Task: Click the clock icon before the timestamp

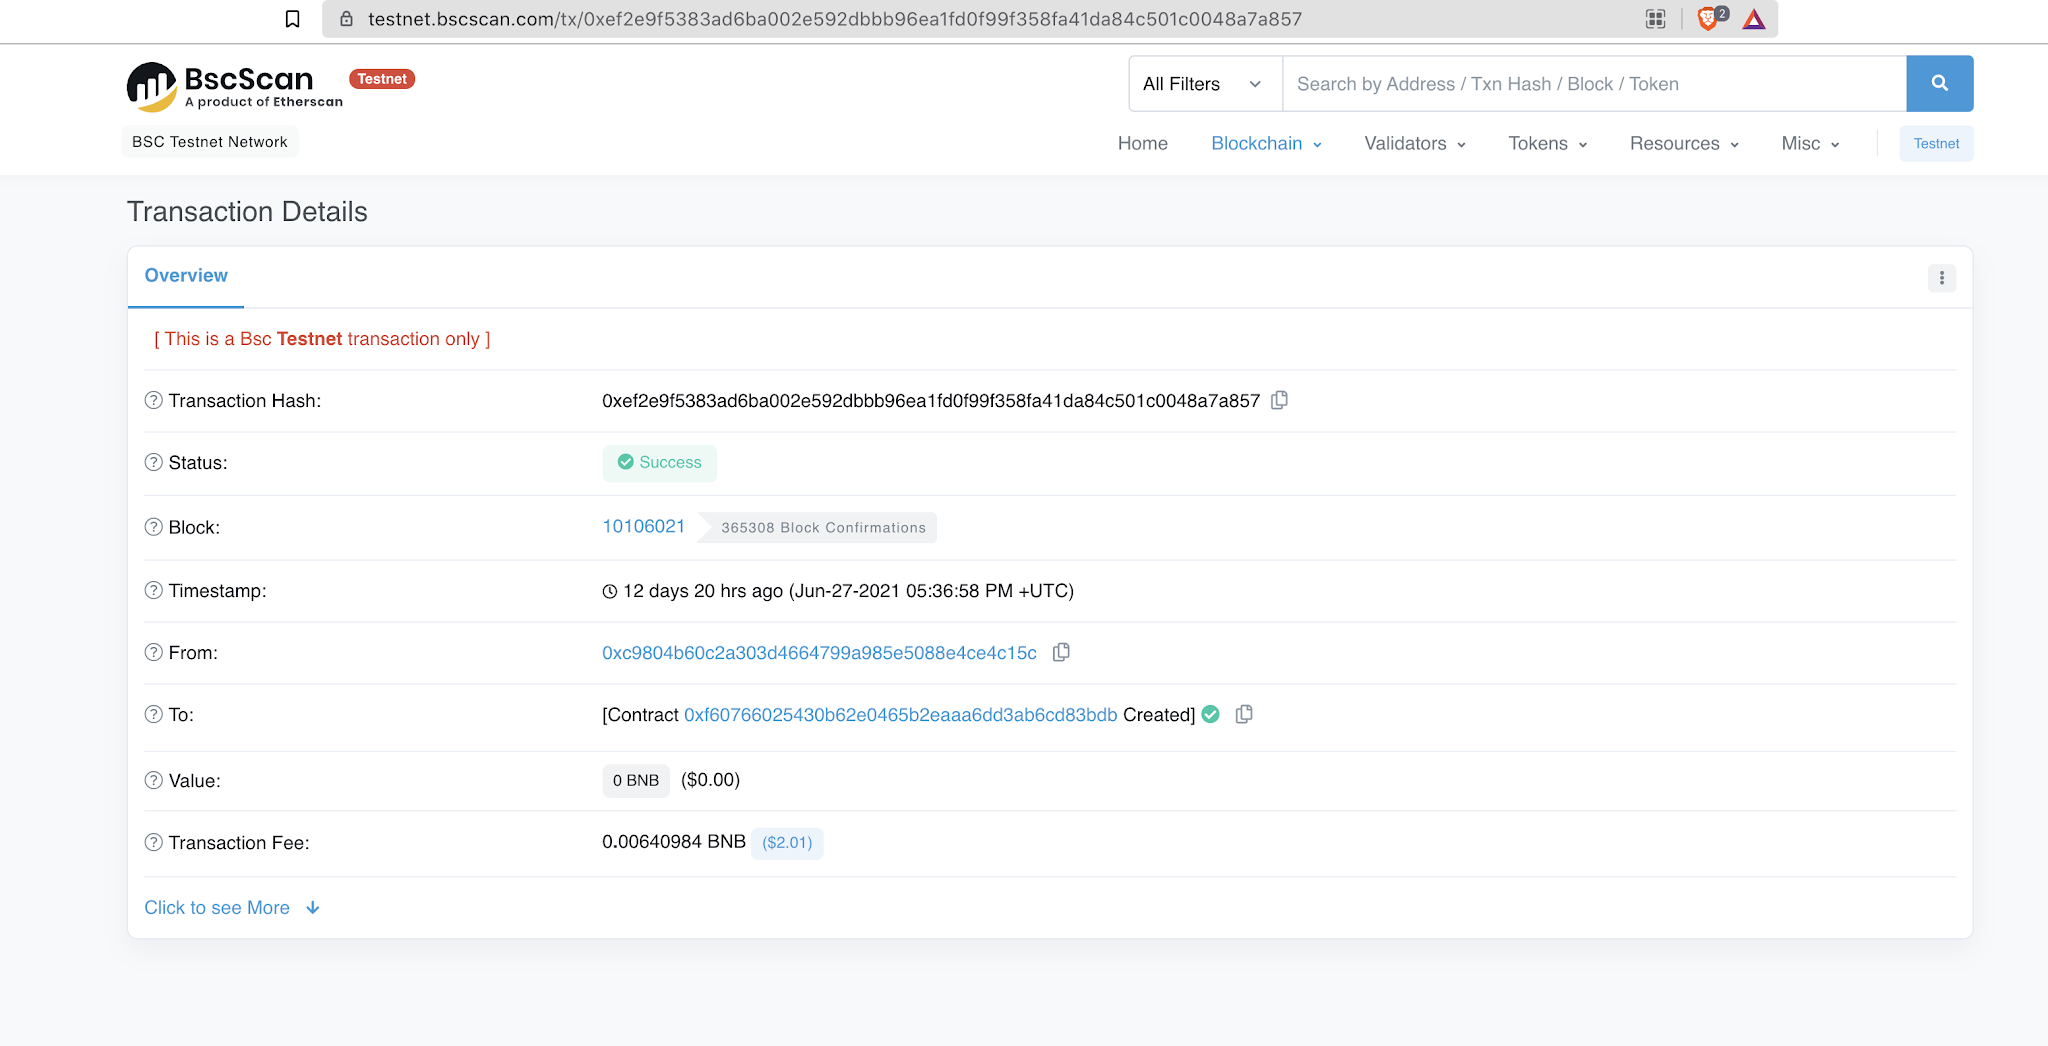Action: coord(608,591)
